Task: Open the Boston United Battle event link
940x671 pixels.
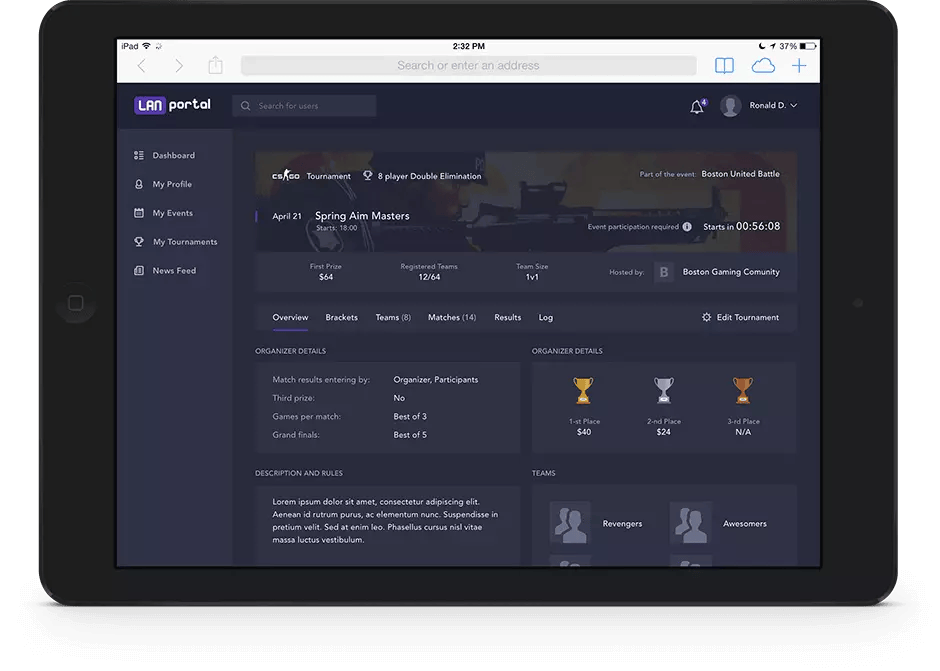Action: click(x=740, y=174)
